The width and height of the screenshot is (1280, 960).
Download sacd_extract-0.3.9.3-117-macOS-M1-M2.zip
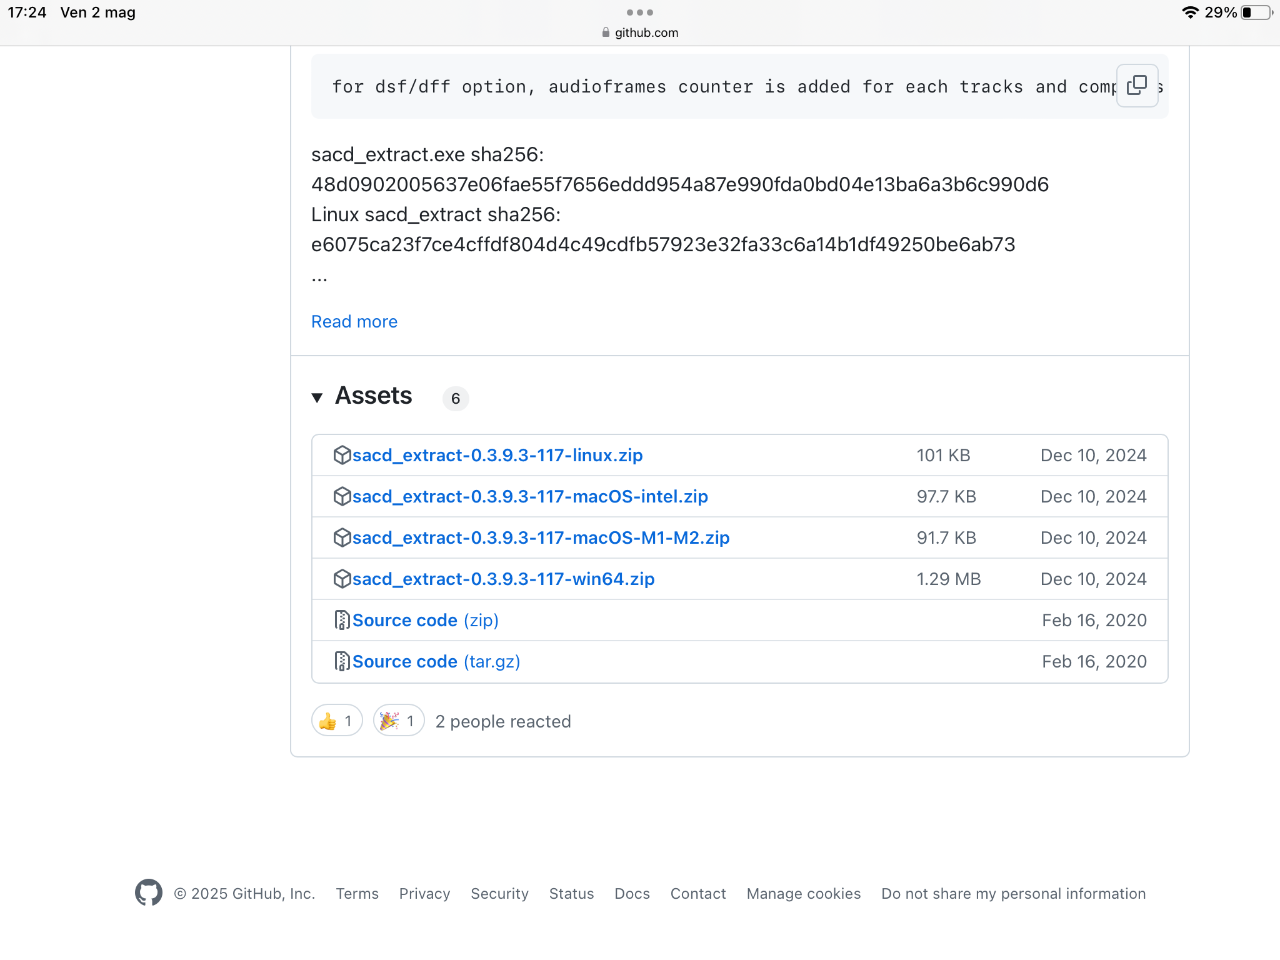tap(541, 538)
